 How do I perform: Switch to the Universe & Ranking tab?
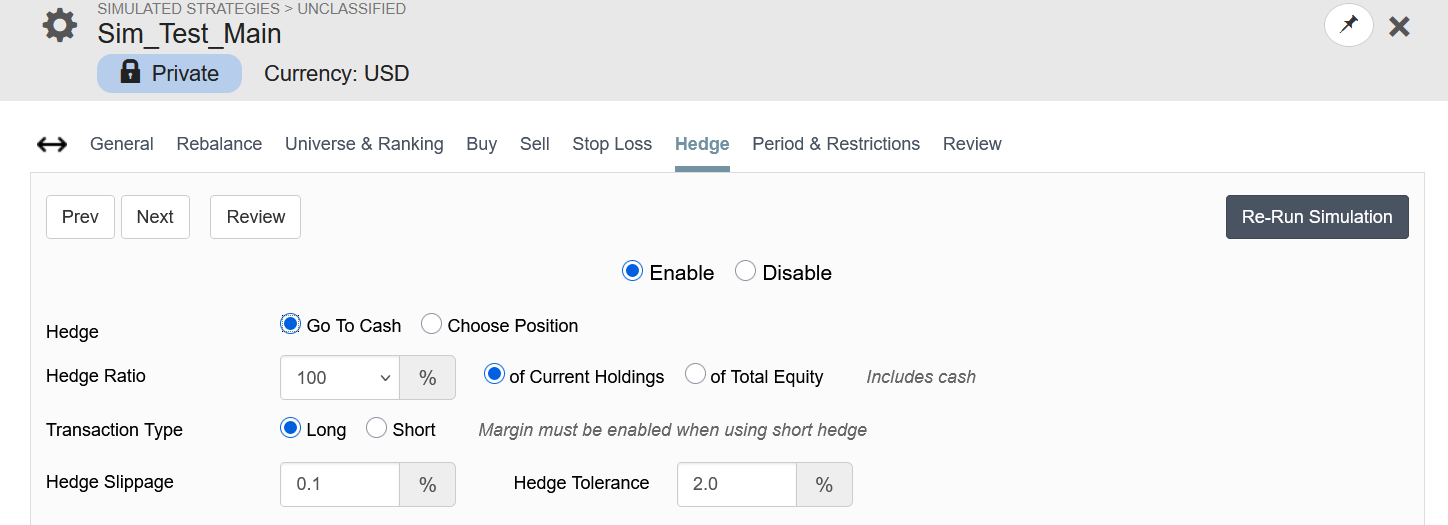point(364,144)
